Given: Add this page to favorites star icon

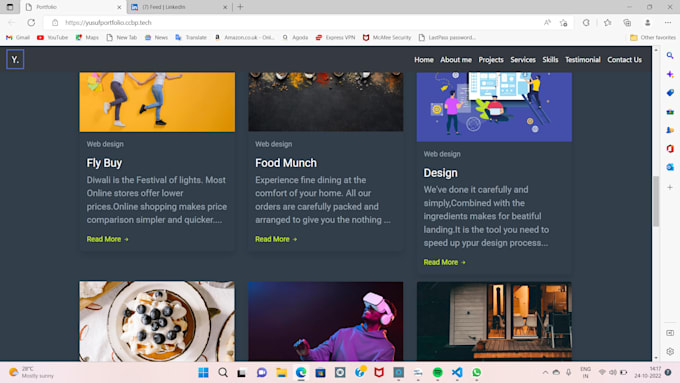Looking at the screenshot, I should [x=563, y=23].
